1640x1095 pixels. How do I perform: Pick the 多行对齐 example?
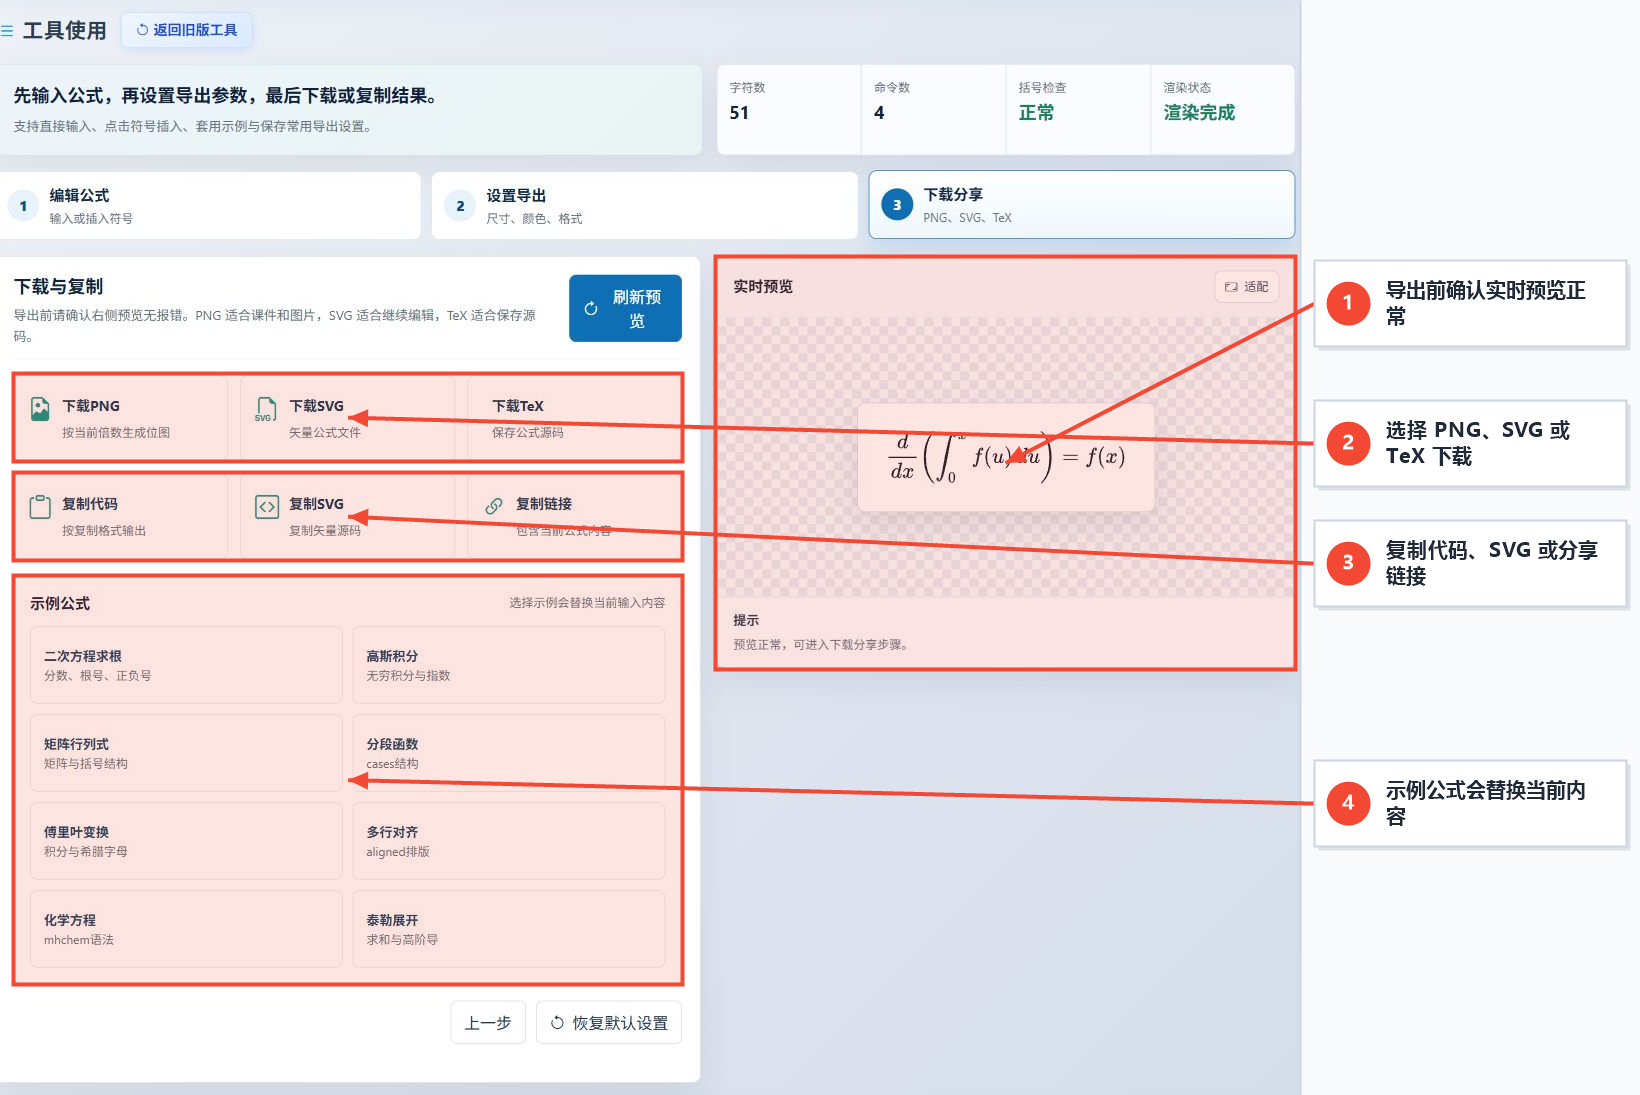(509, 841)
